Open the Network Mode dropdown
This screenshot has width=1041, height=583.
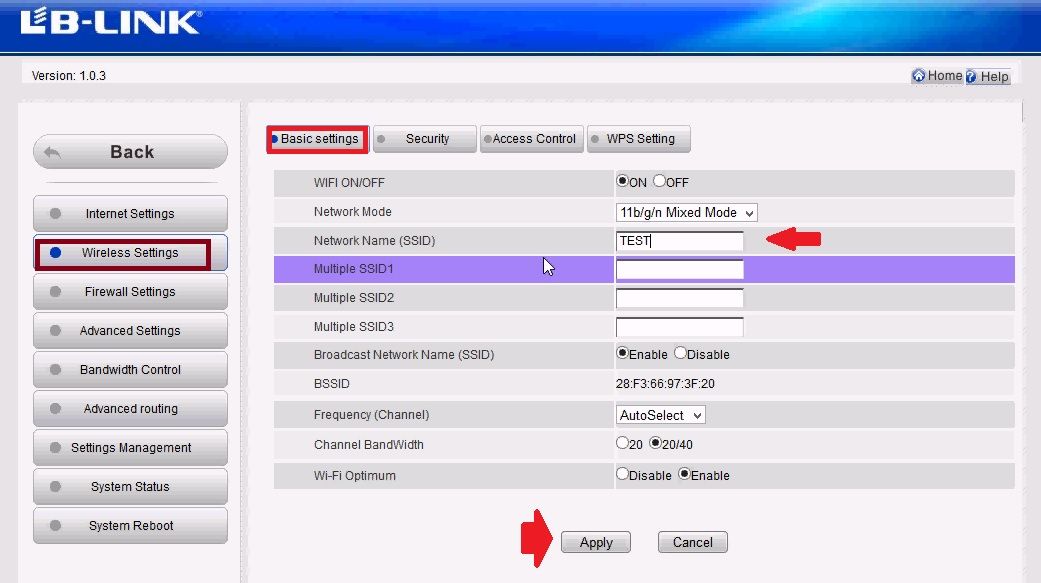click(686, 212)
